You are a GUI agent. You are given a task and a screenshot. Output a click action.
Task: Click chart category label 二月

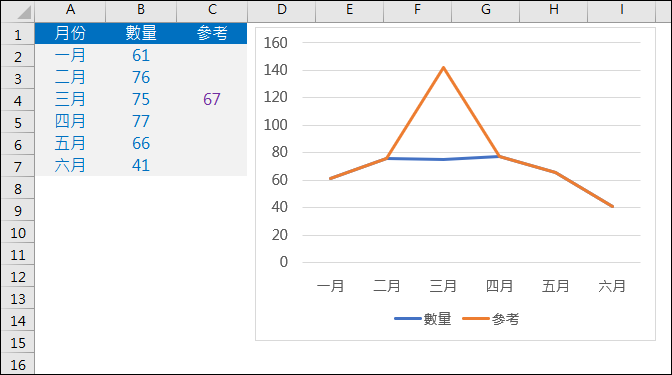pyautogui.click(x=387, y=286)
